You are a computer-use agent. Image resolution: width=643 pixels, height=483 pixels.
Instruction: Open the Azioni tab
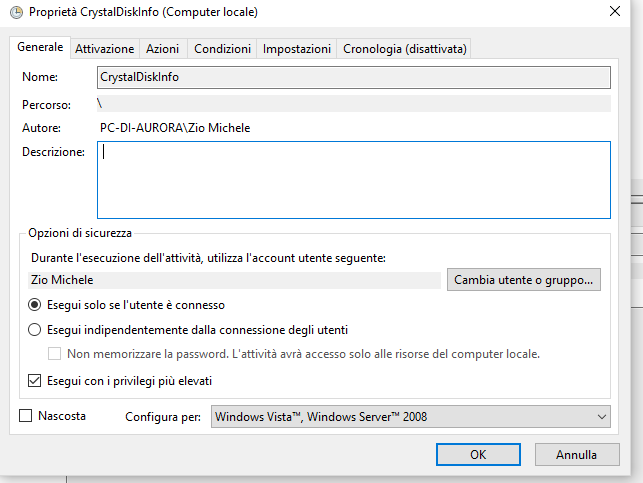(x=163, y=49)
